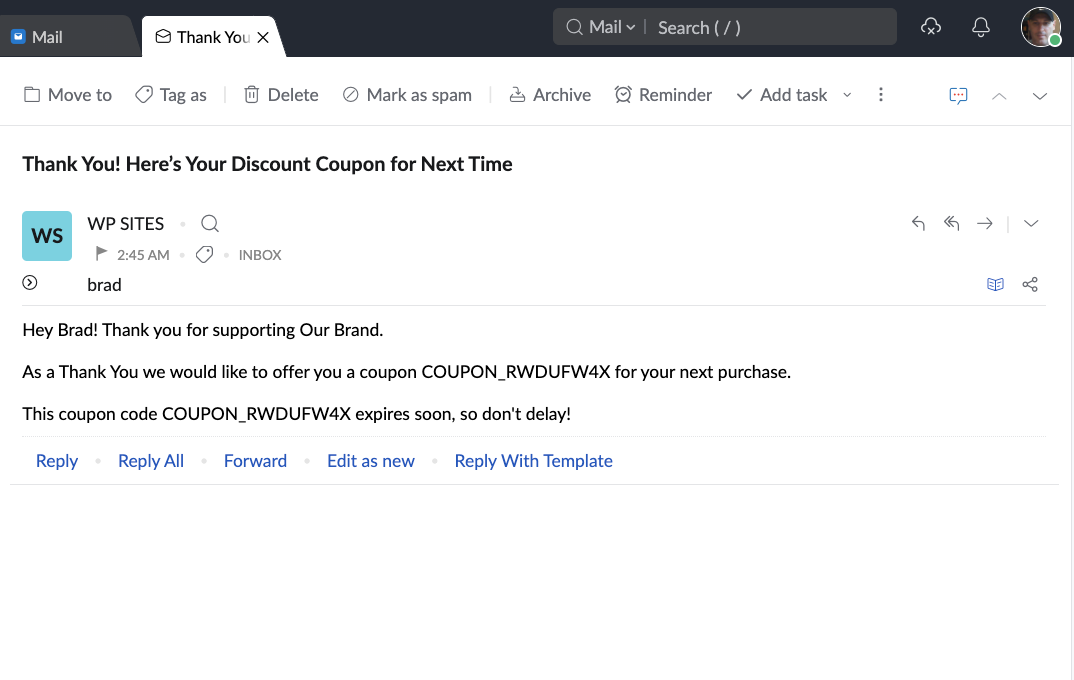The width and height of the screenshot is (1074, 680).
Task: Search emails from WP SITES sender
Action: (210, 224)
